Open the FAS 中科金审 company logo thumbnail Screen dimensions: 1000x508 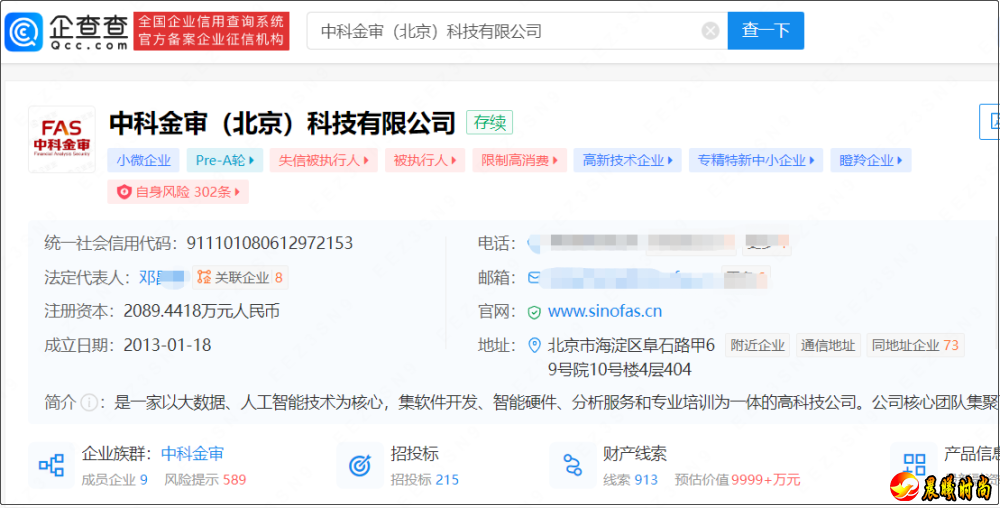pos(62,139)
